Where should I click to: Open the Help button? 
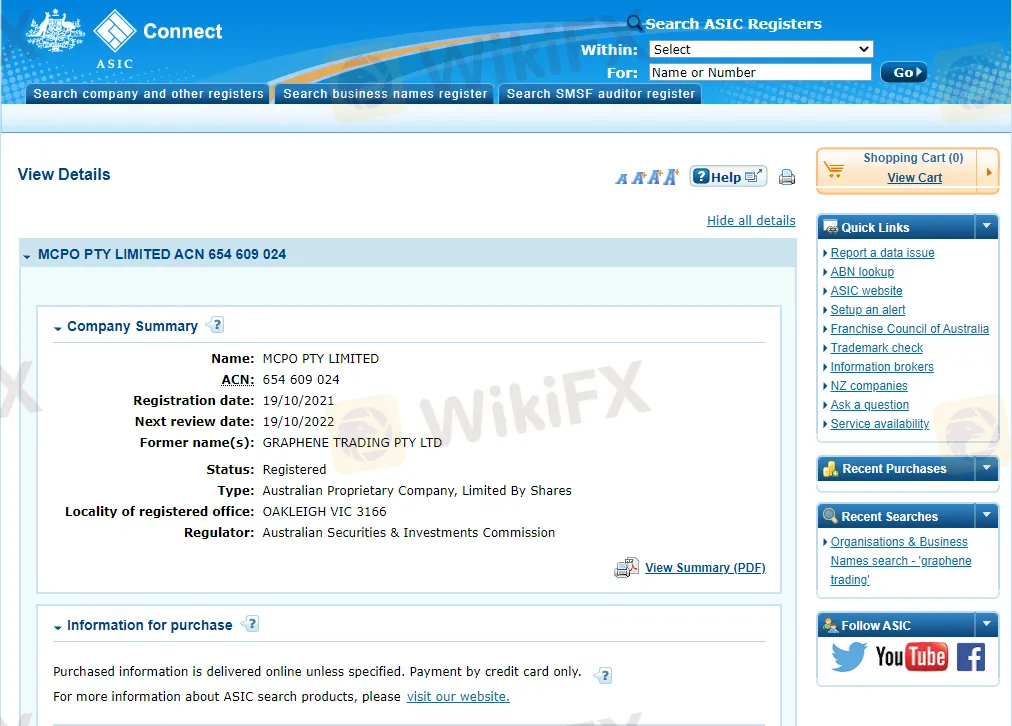tap(727, 177)
